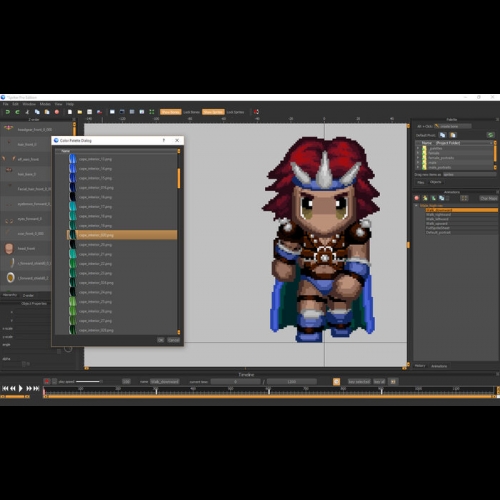Open the Window menu
The image size is (500, 500).
29,104
